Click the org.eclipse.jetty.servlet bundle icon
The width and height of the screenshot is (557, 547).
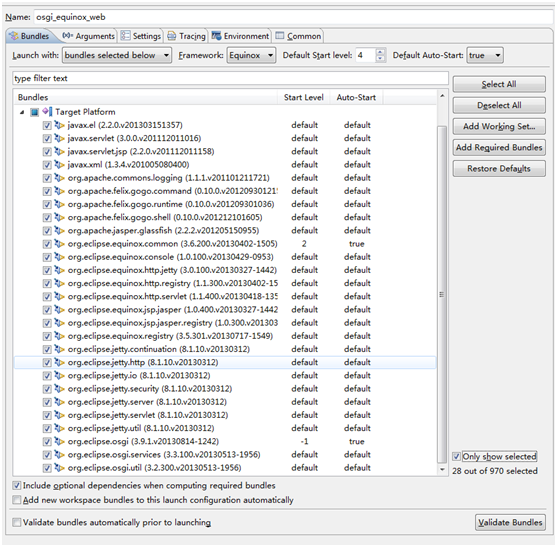(59, 415)
